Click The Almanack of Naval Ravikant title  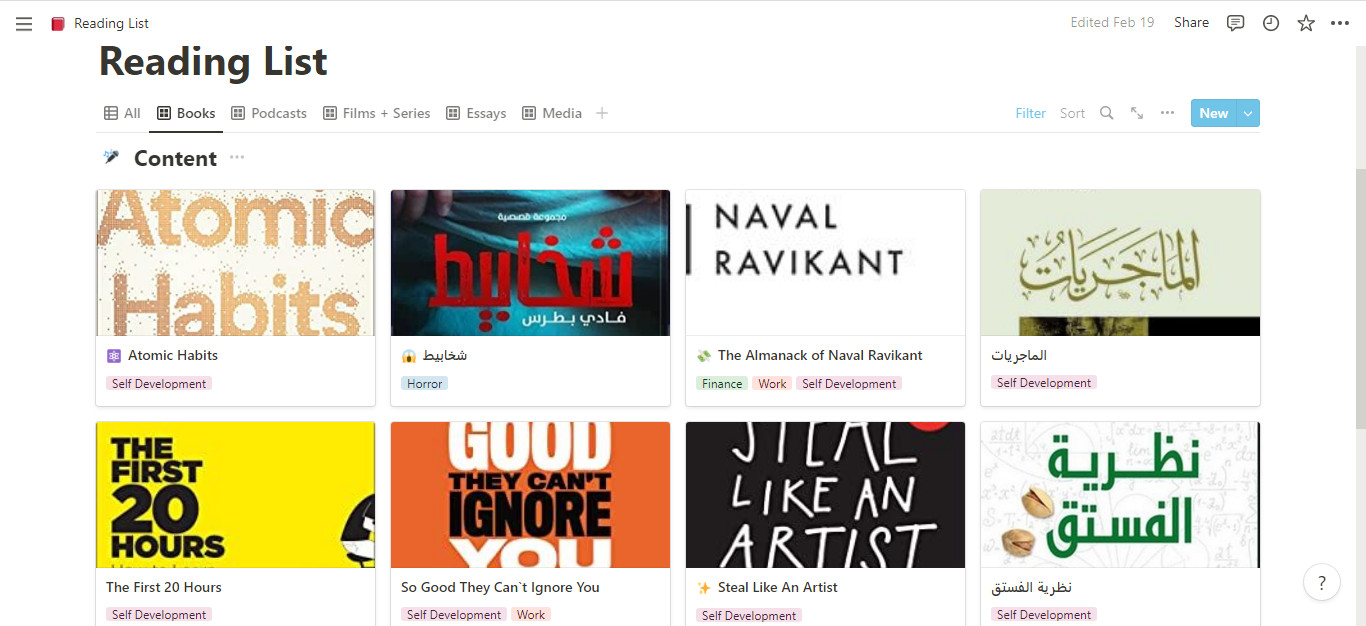tap(820, 355)
